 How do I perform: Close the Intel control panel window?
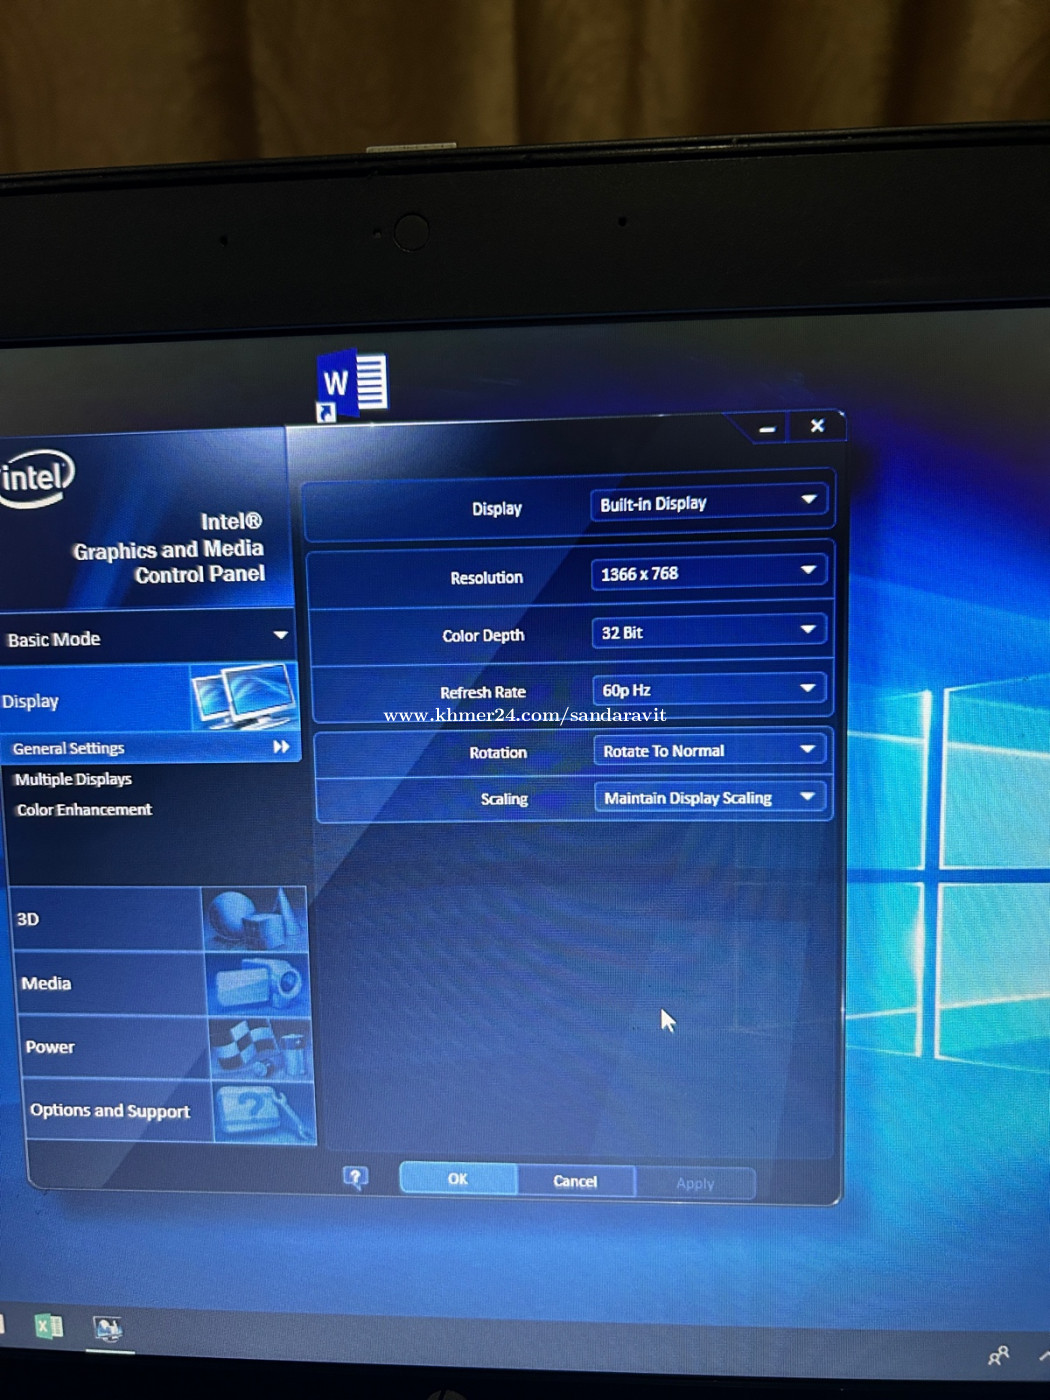(817, 426)
